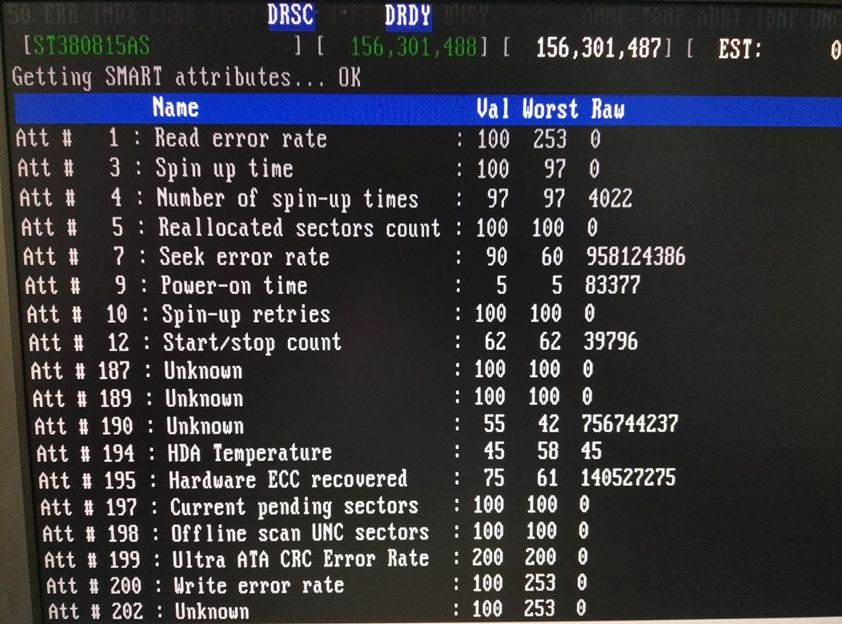Click the Offline scan UNC sectors row
842x624 pixels.
316,532
